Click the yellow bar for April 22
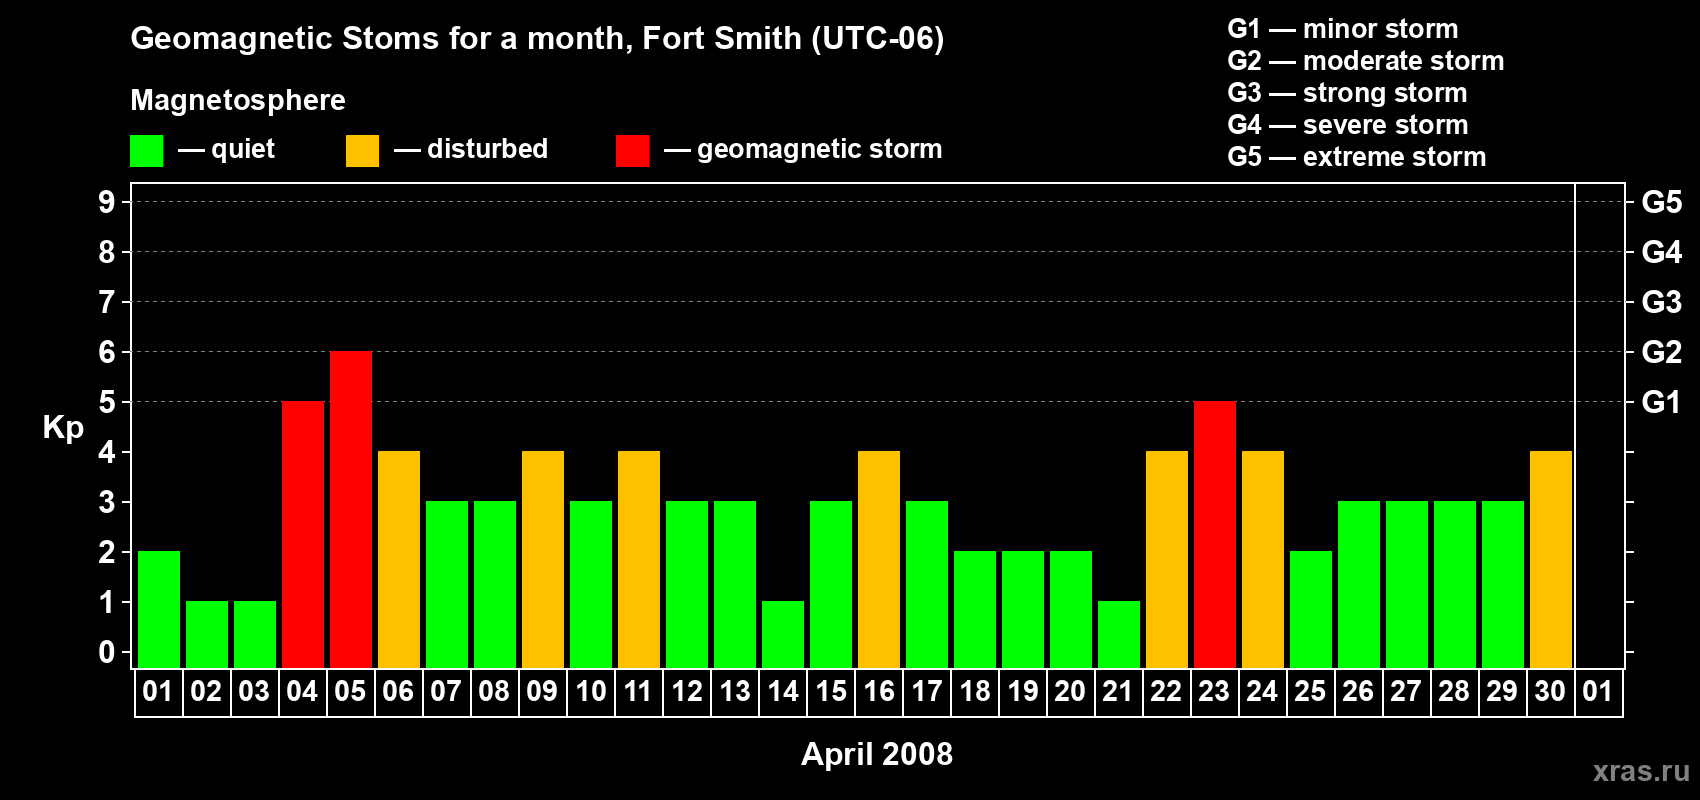Screen dimensions: 1700x800 [x=1167, y=560]
